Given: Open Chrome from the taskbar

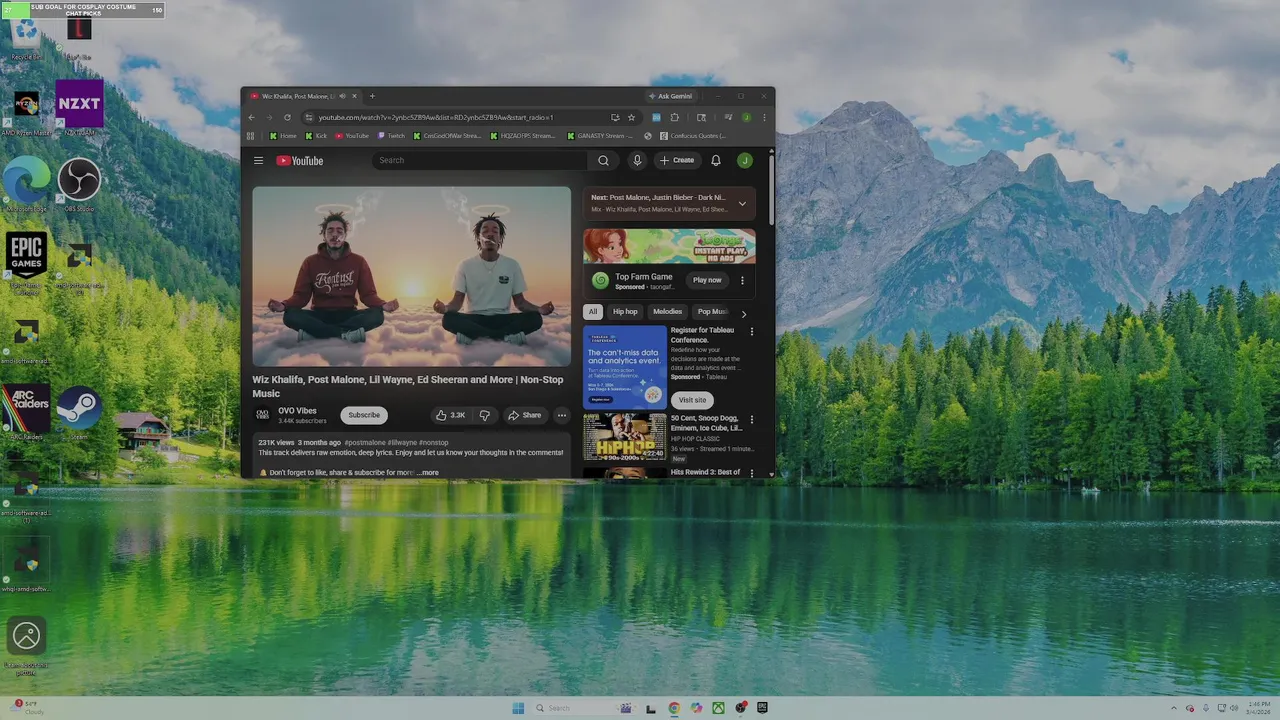Looking at the screenshot, I should pyautogui.click(x=674, y=708).
